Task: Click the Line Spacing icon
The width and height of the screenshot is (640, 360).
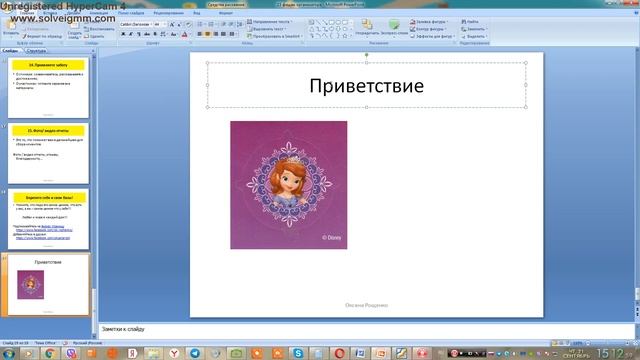Action: point(240,24)
